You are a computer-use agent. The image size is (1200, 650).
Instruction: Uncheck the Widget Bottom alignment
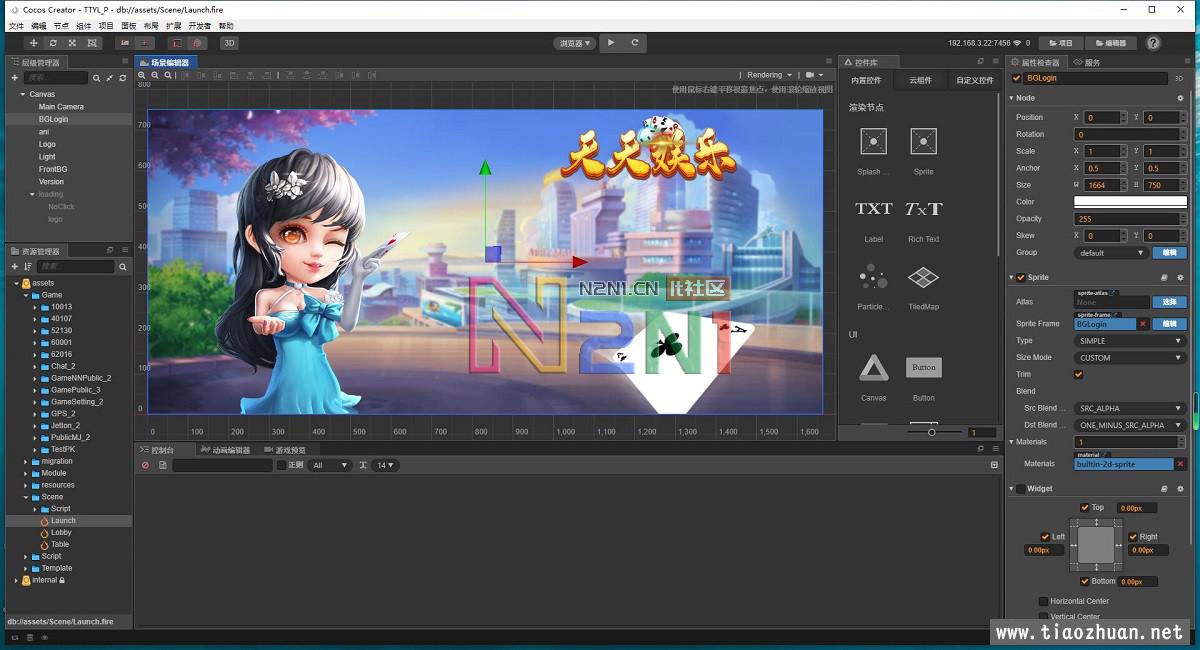click(1085, 581)
